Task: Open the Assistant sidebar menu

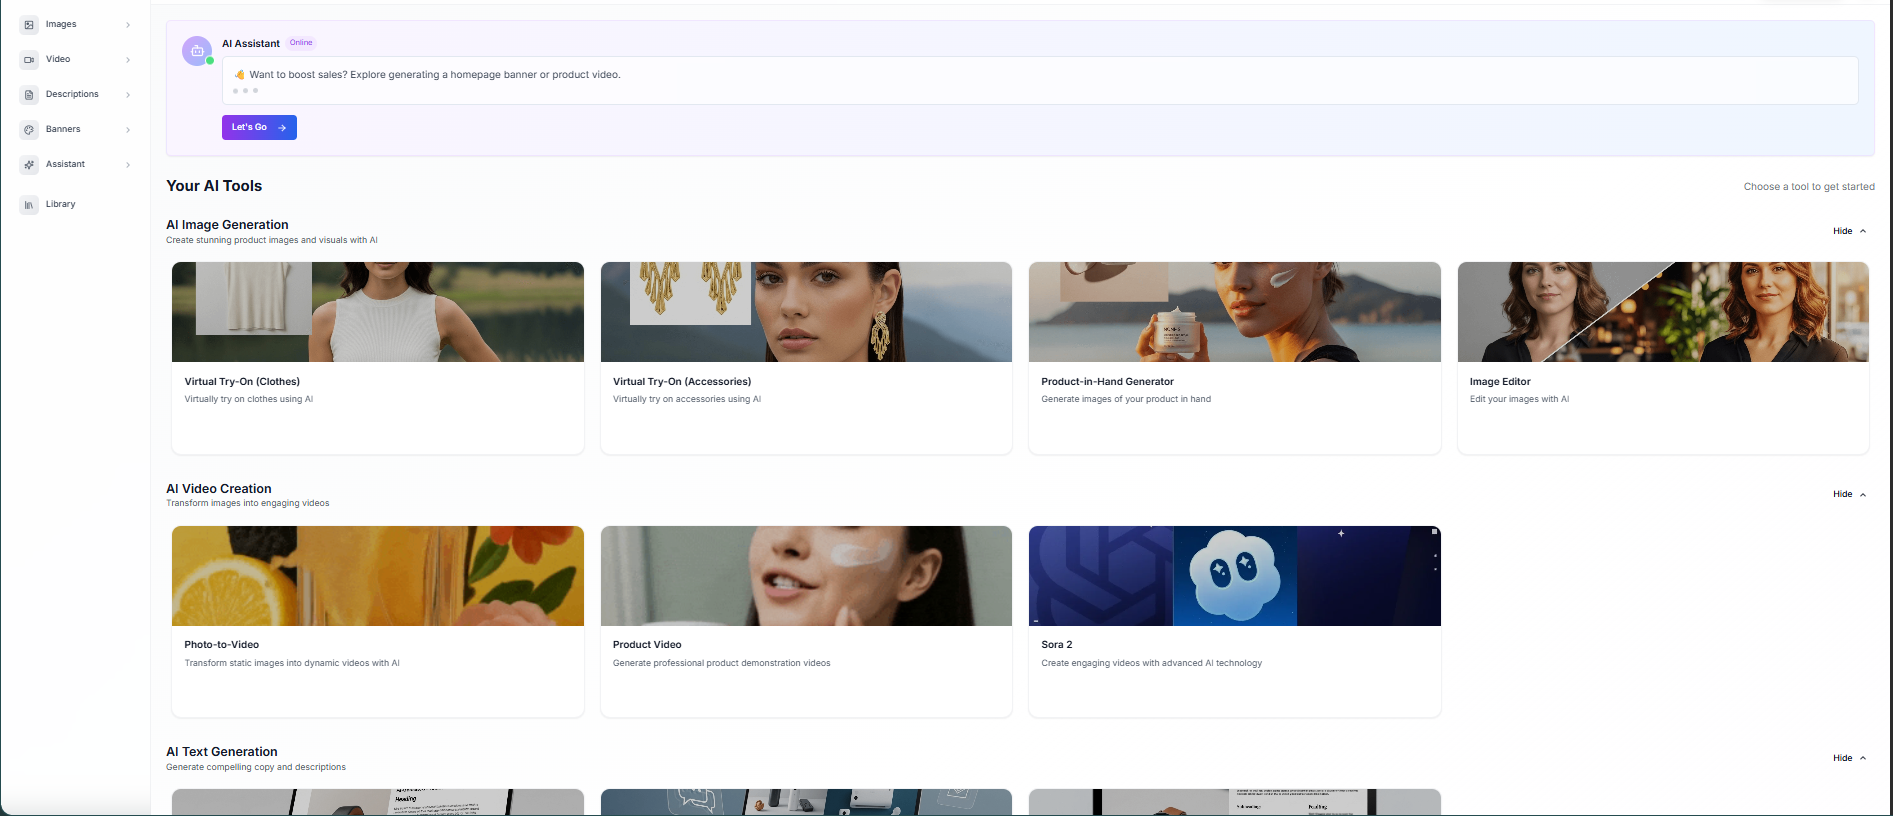Action: (75, 164)
